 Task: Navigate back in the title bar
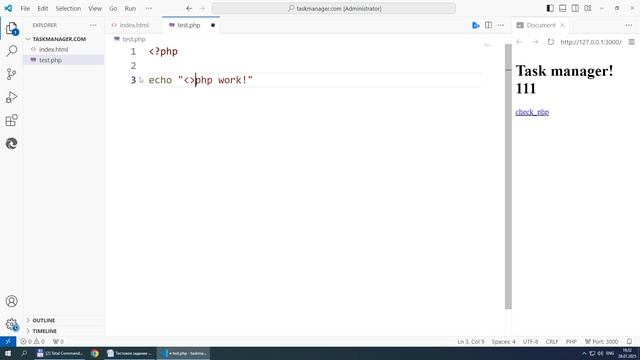[189, 8]
